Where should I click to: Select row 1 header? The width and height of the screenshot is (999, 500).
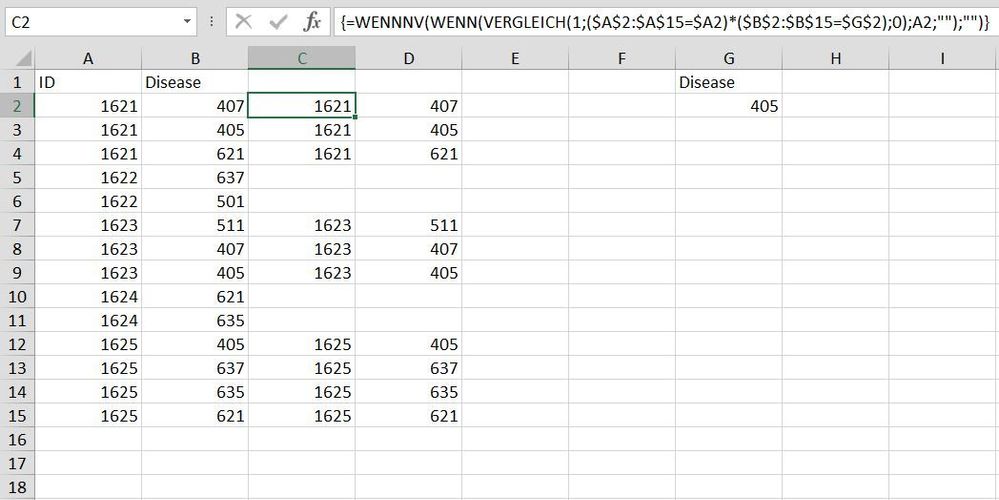coord(17,82)
